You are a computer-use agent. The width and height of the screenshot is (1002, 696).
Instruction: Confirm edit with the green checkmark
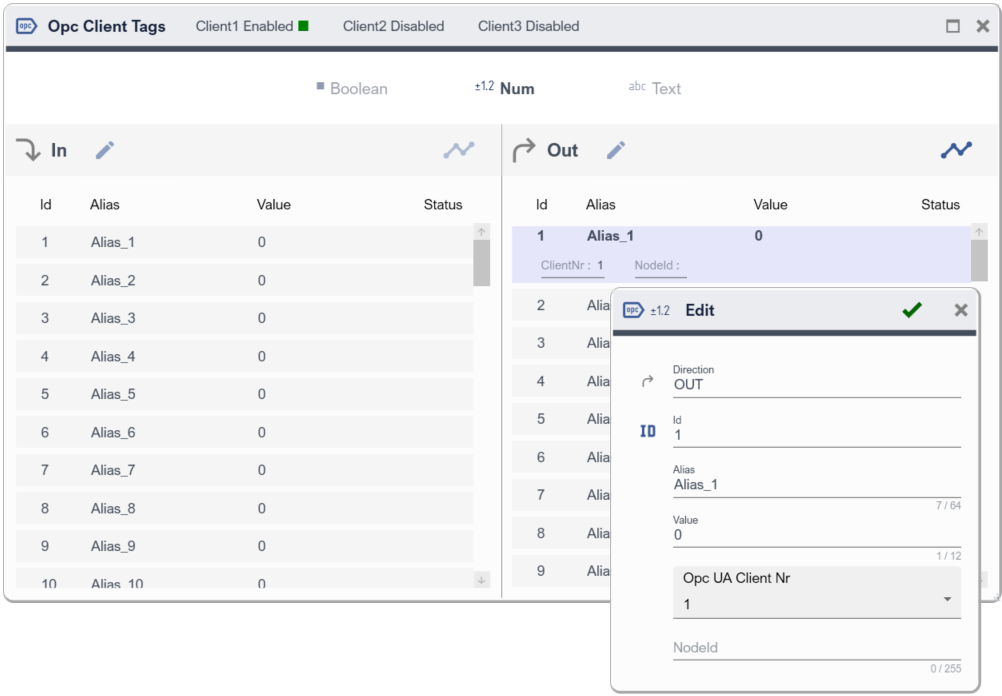coord(911,310)
